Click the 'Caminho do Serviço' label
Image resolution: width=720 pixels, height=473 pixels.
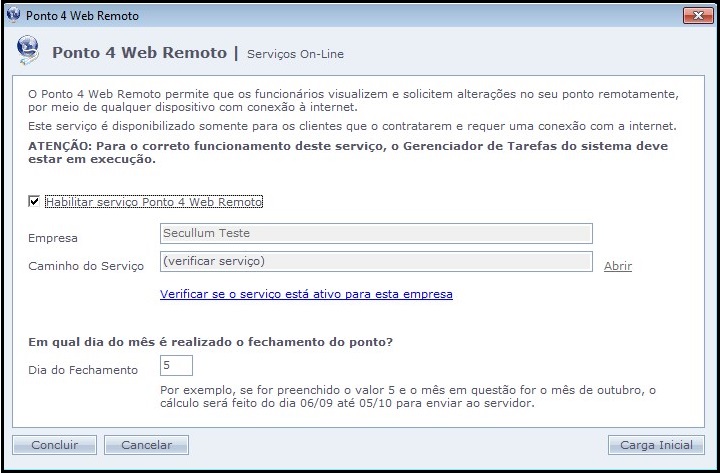(86, 266)
